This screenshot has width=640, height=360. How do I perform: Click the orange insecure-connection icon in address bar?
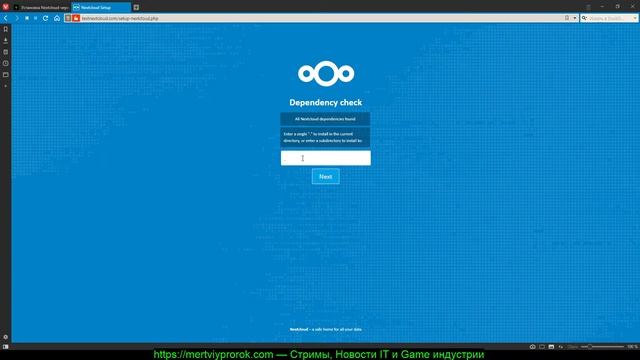76,18
